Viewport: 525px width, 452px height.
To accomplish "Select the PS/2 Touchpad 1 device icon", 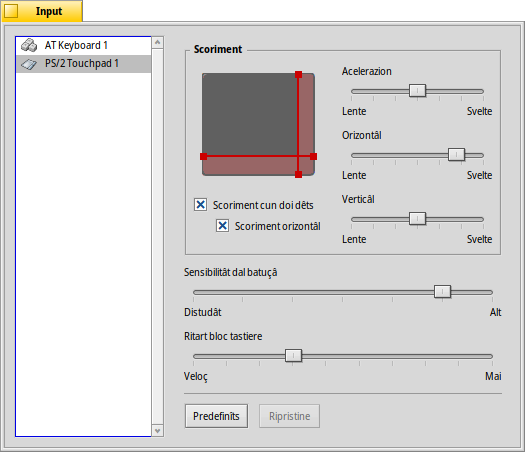I will [29, 64].
